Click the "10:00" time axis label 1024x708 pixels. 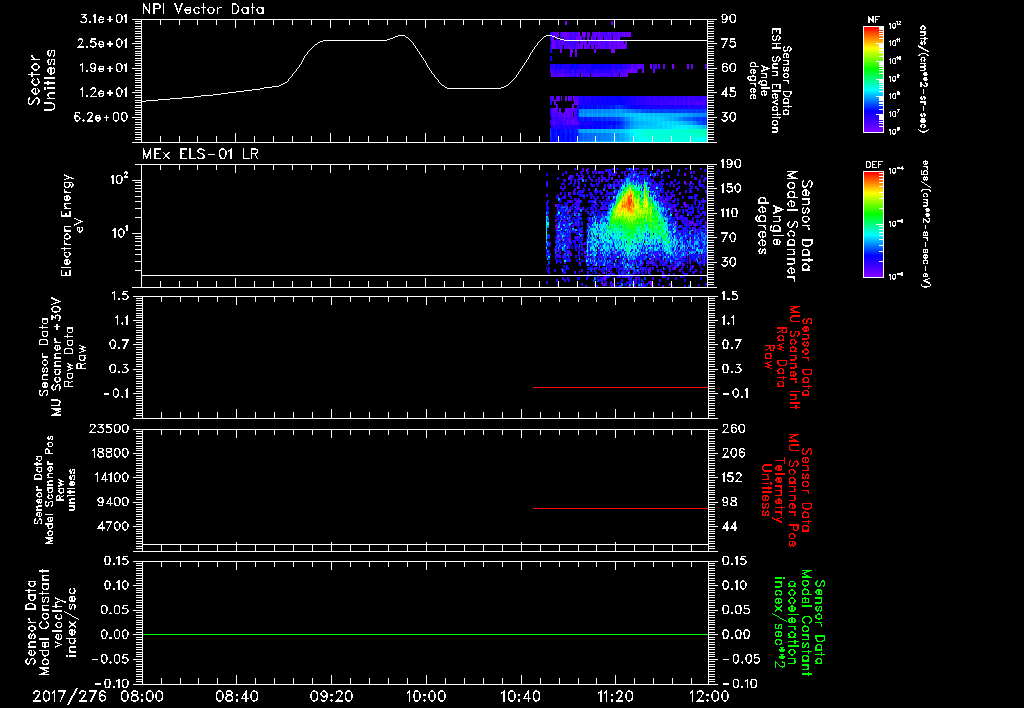[426, 696]
